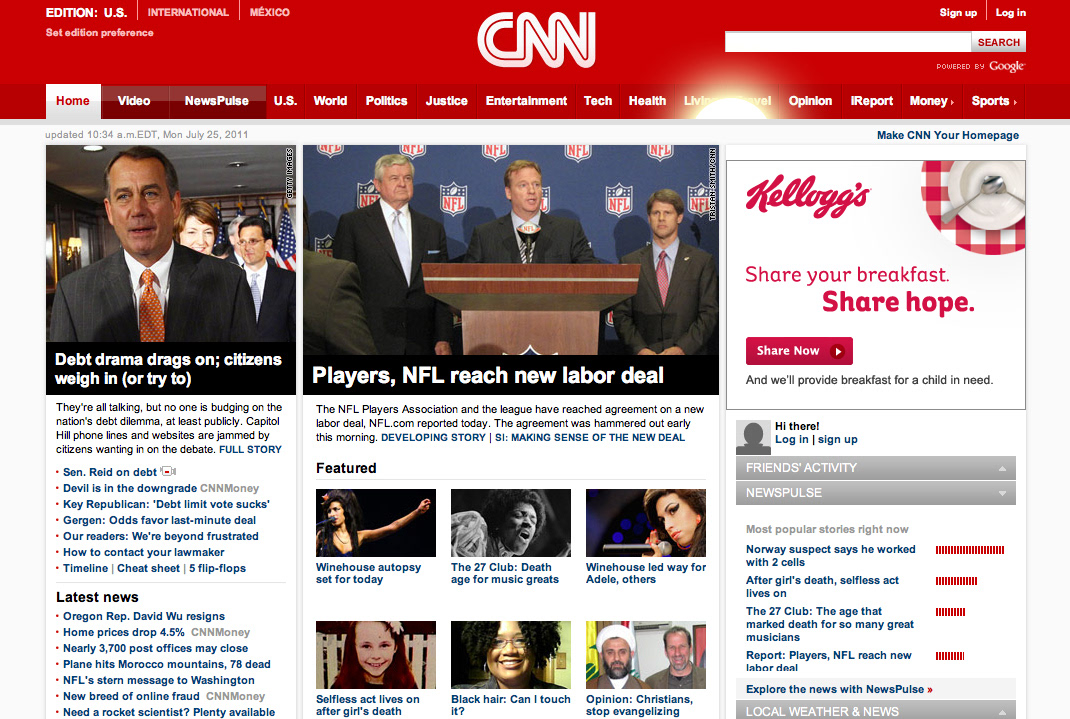The height and width of the screenshot is (719, 1070).
Task: Click popularity bar for Norway suspect story
Action: coord(970,550)
